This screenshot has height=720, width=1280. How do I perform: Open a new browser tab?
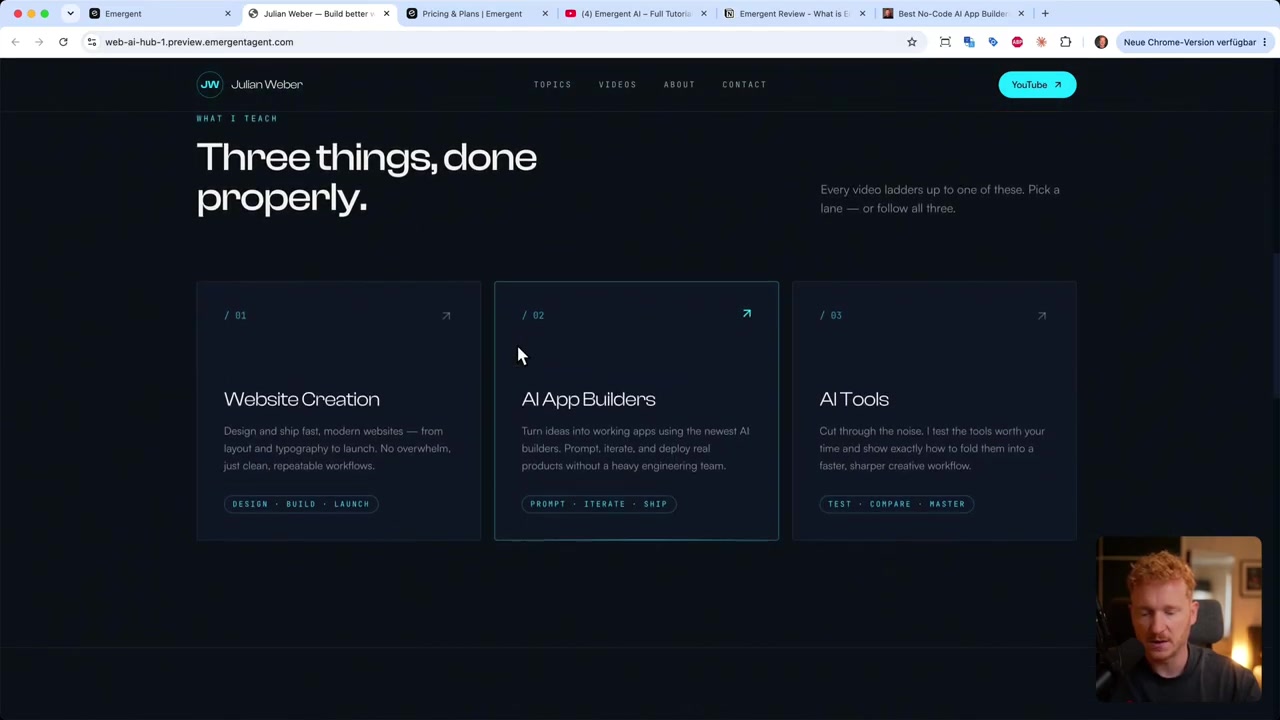1045,14
